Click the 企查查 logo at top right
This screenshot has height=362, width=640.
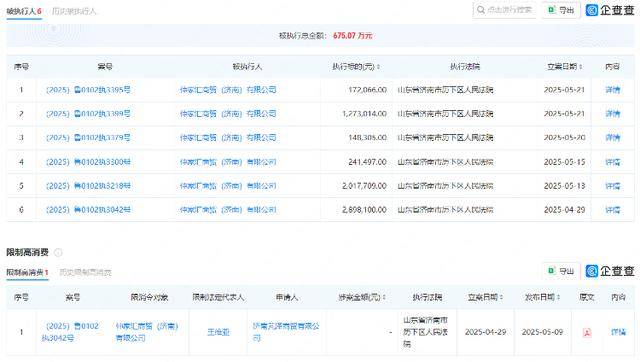coord(610,10)
